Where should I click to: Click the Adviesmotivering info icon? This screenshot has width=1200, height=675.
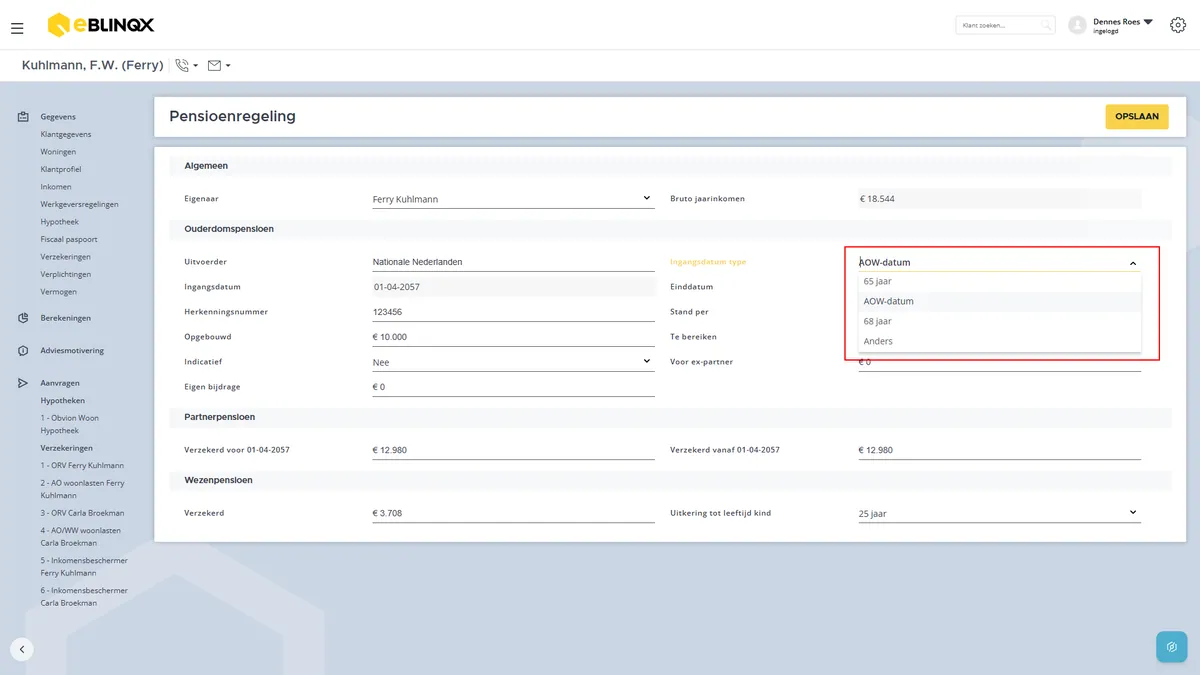click(23, 351)
